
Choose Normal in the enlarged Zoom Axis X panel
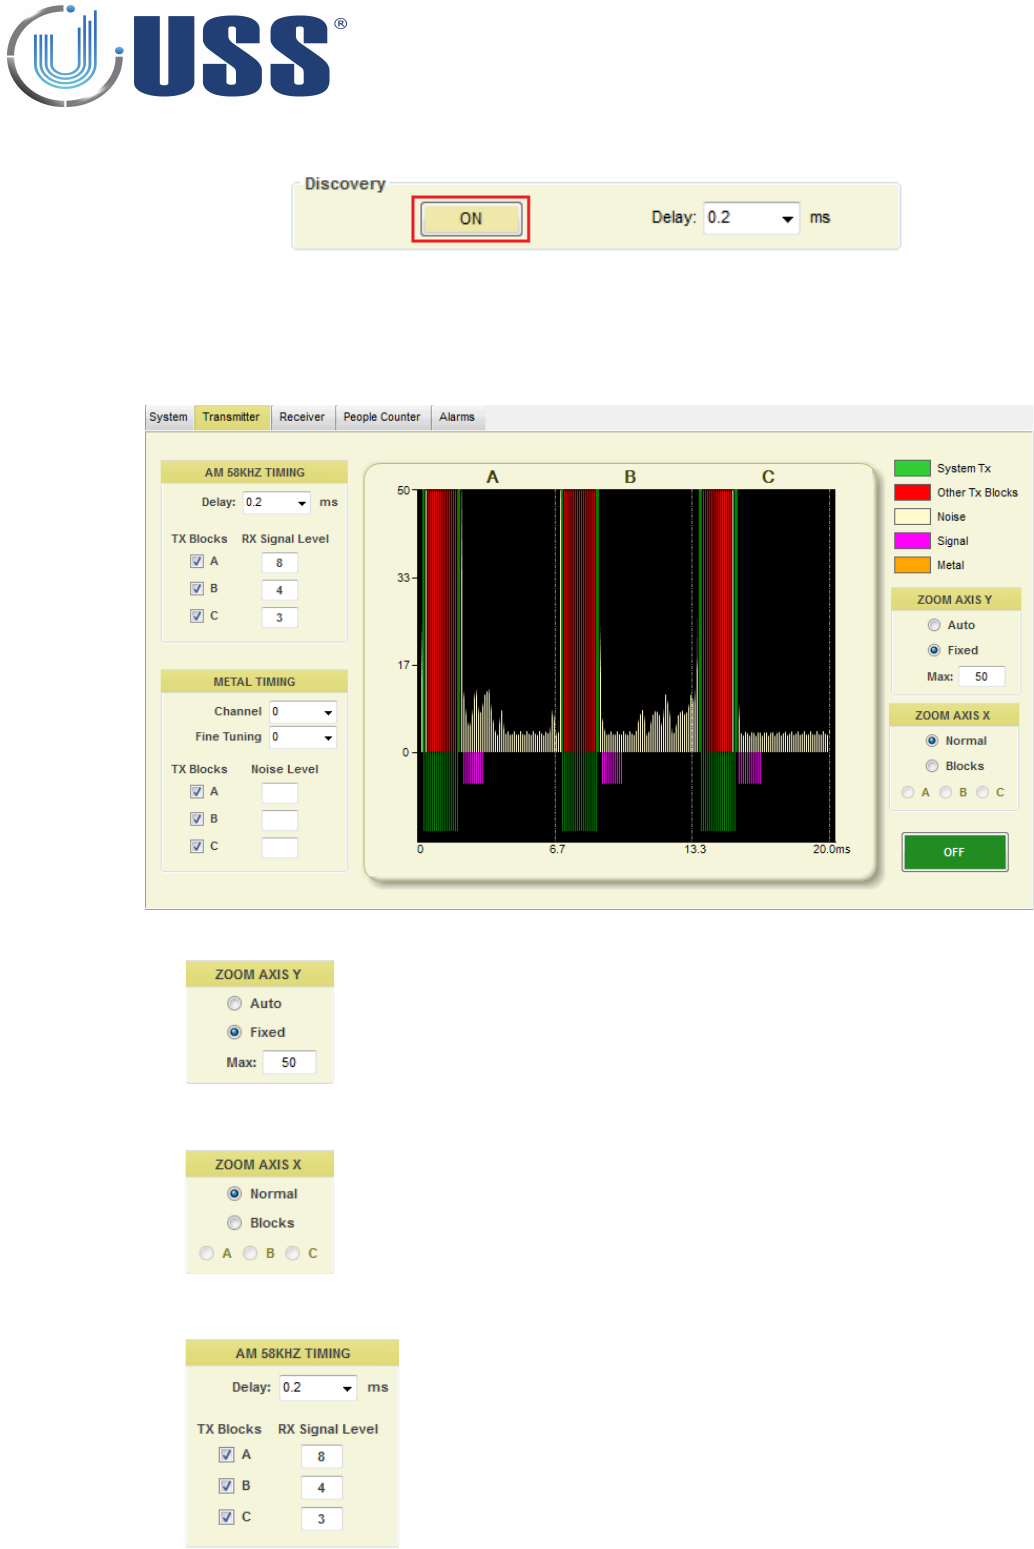[235, 1193]
